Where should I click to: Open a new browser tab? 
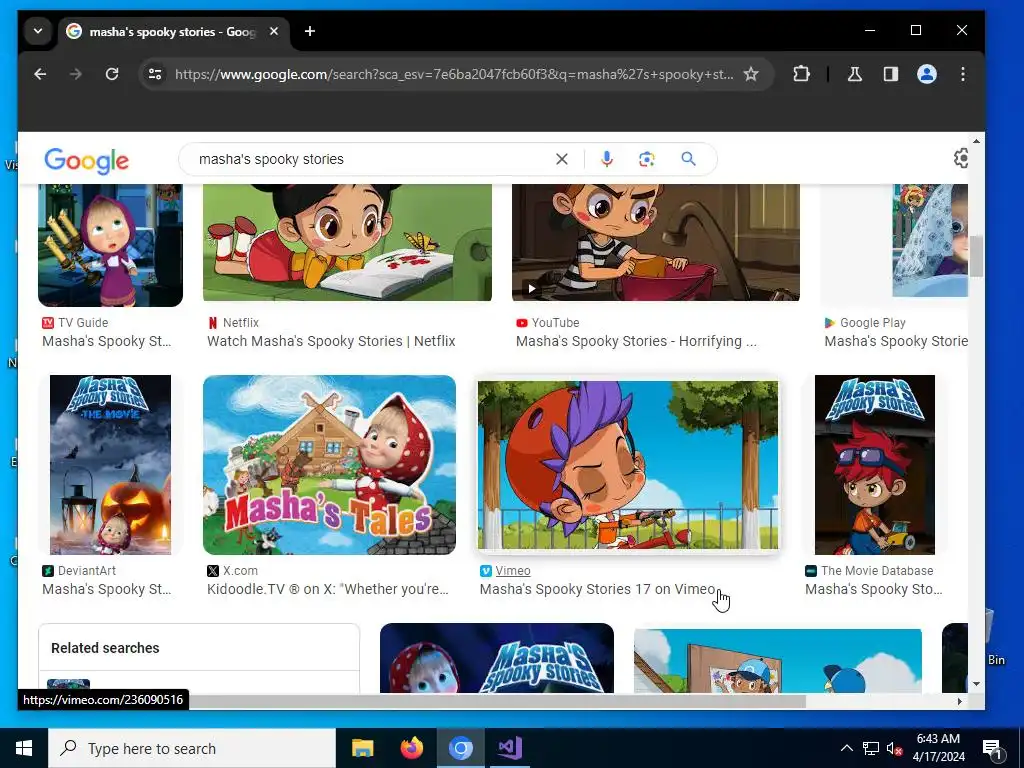pos(310,31)
